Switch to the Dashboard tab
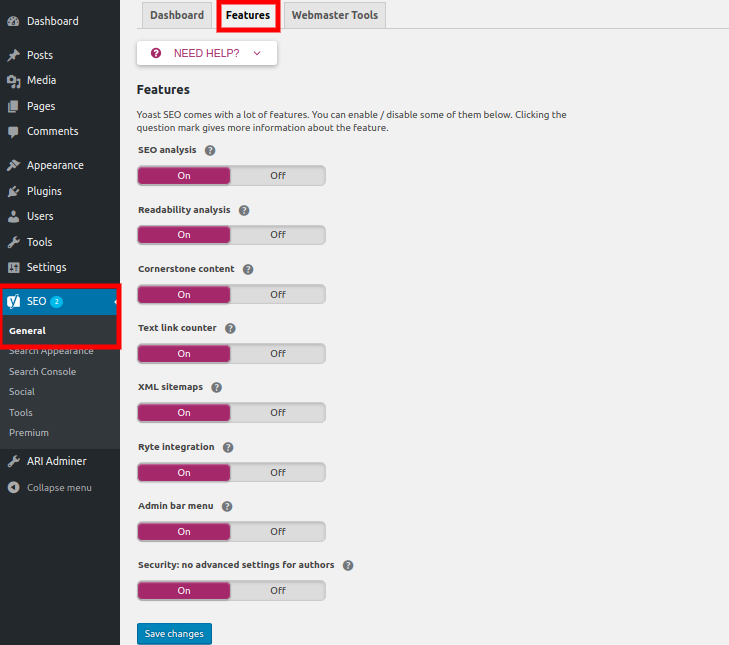The image size is (729, 645). point(177,15)
